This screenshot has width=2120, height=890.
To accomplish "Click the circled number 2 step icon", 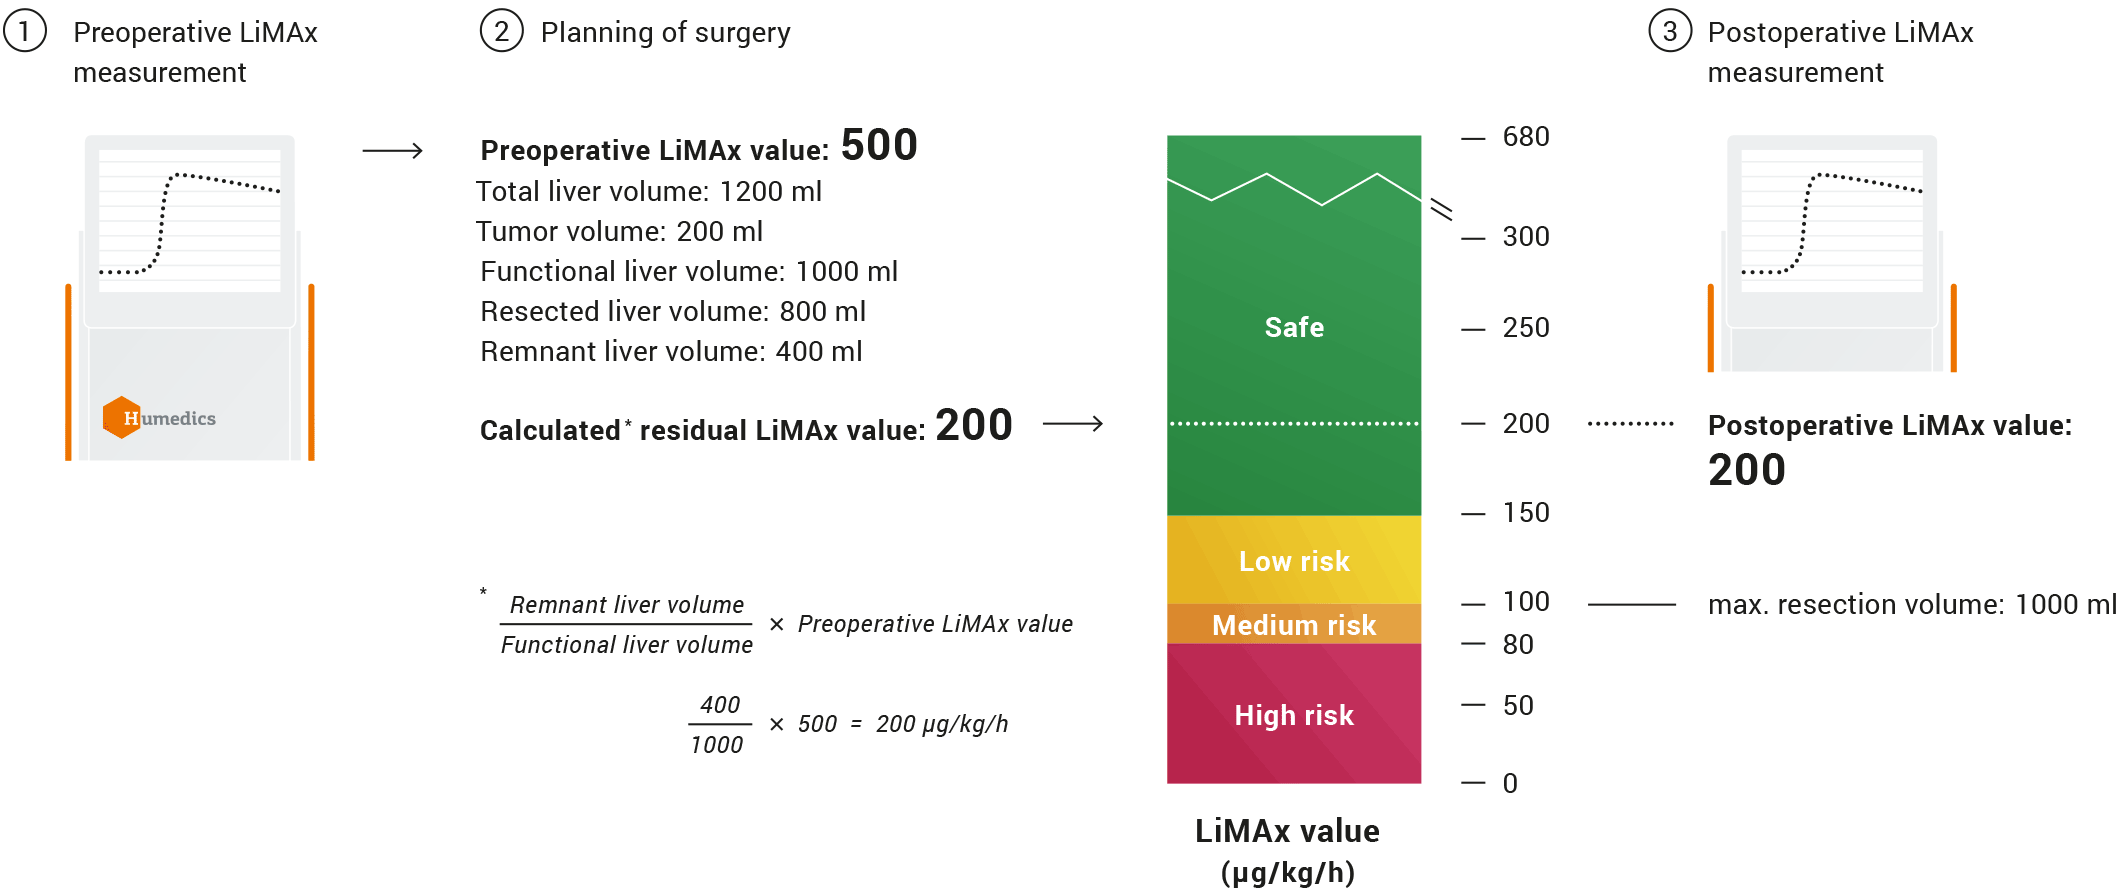I will [501, 31].
